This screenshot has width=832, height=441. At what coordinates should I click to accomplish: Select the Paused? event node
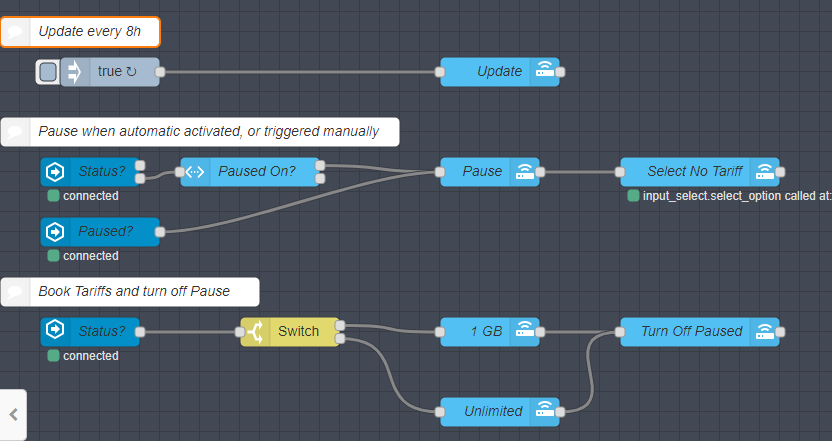click(x=100, y=232)
